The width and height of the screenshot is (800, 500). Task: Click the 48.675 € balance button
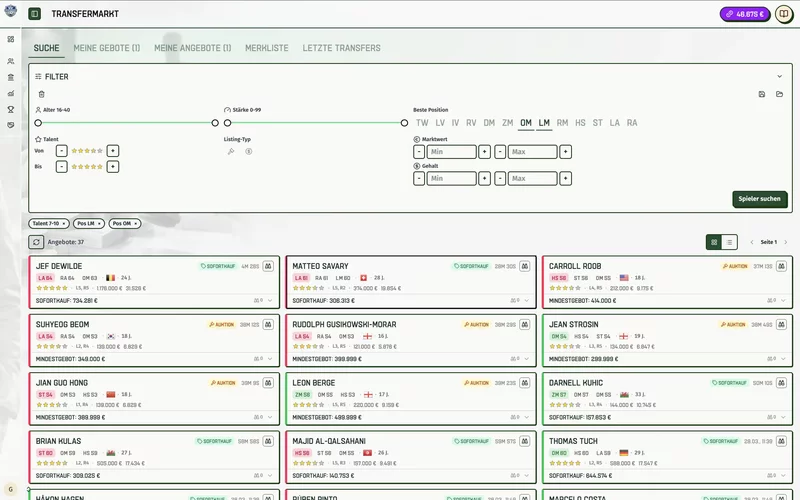click(743, 14)
